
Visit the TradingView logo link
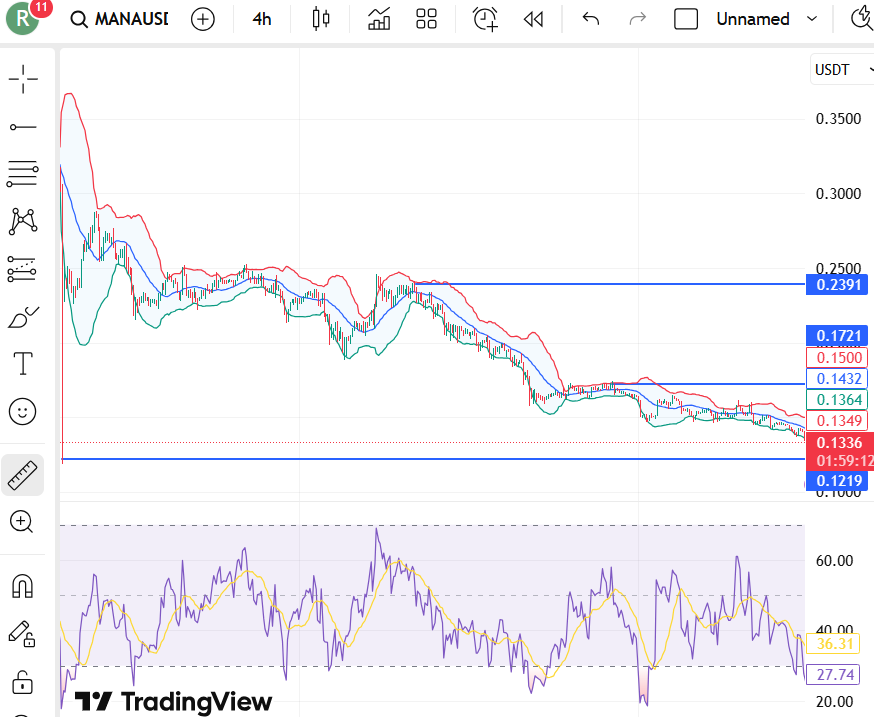175,703
